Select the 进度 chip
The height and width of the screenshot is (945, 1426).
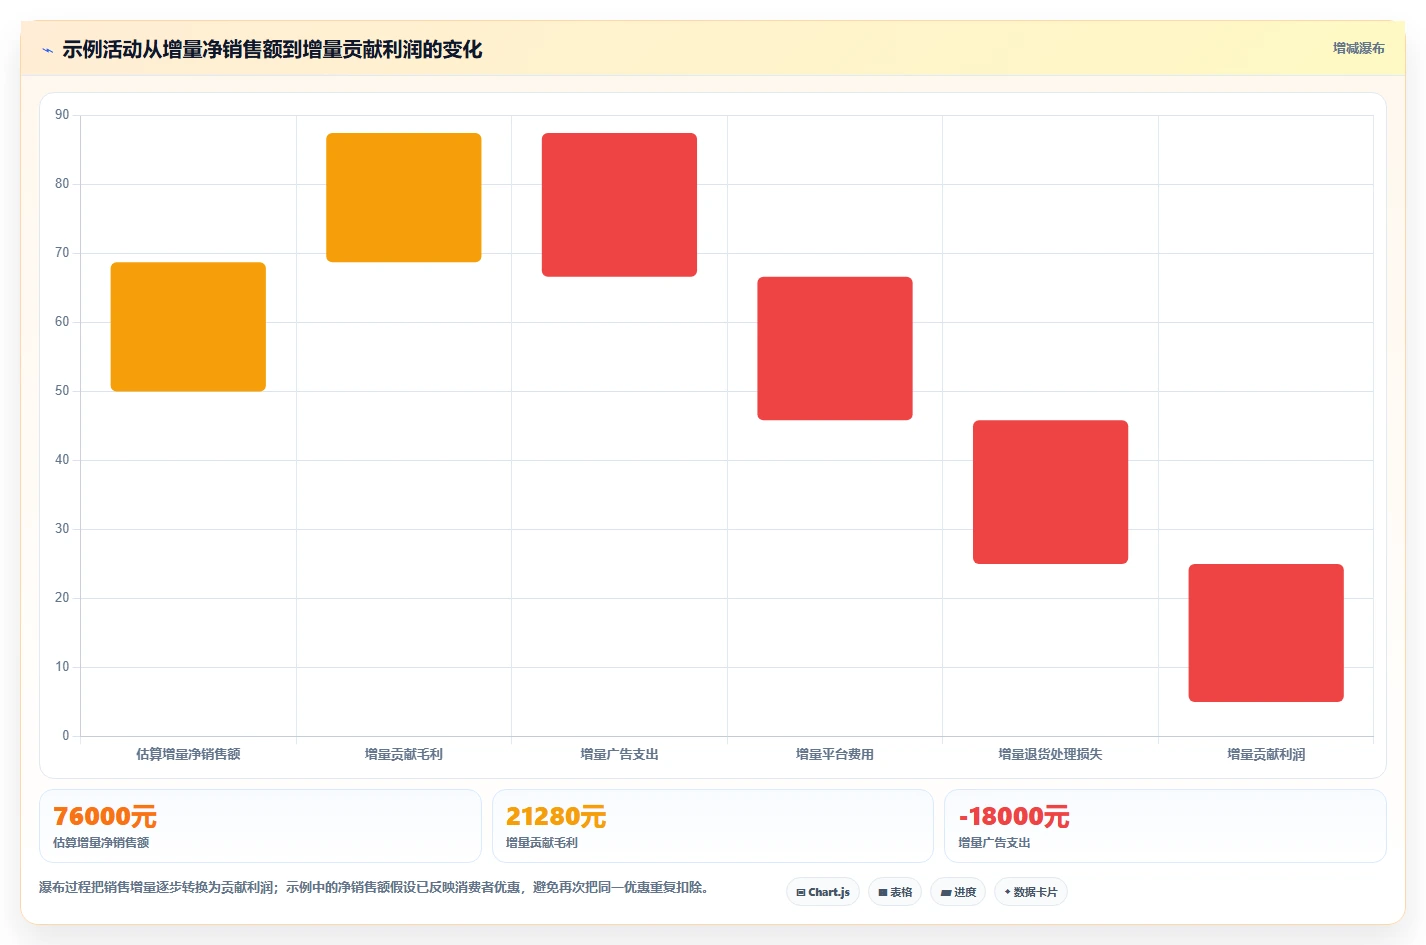point(958,892)
